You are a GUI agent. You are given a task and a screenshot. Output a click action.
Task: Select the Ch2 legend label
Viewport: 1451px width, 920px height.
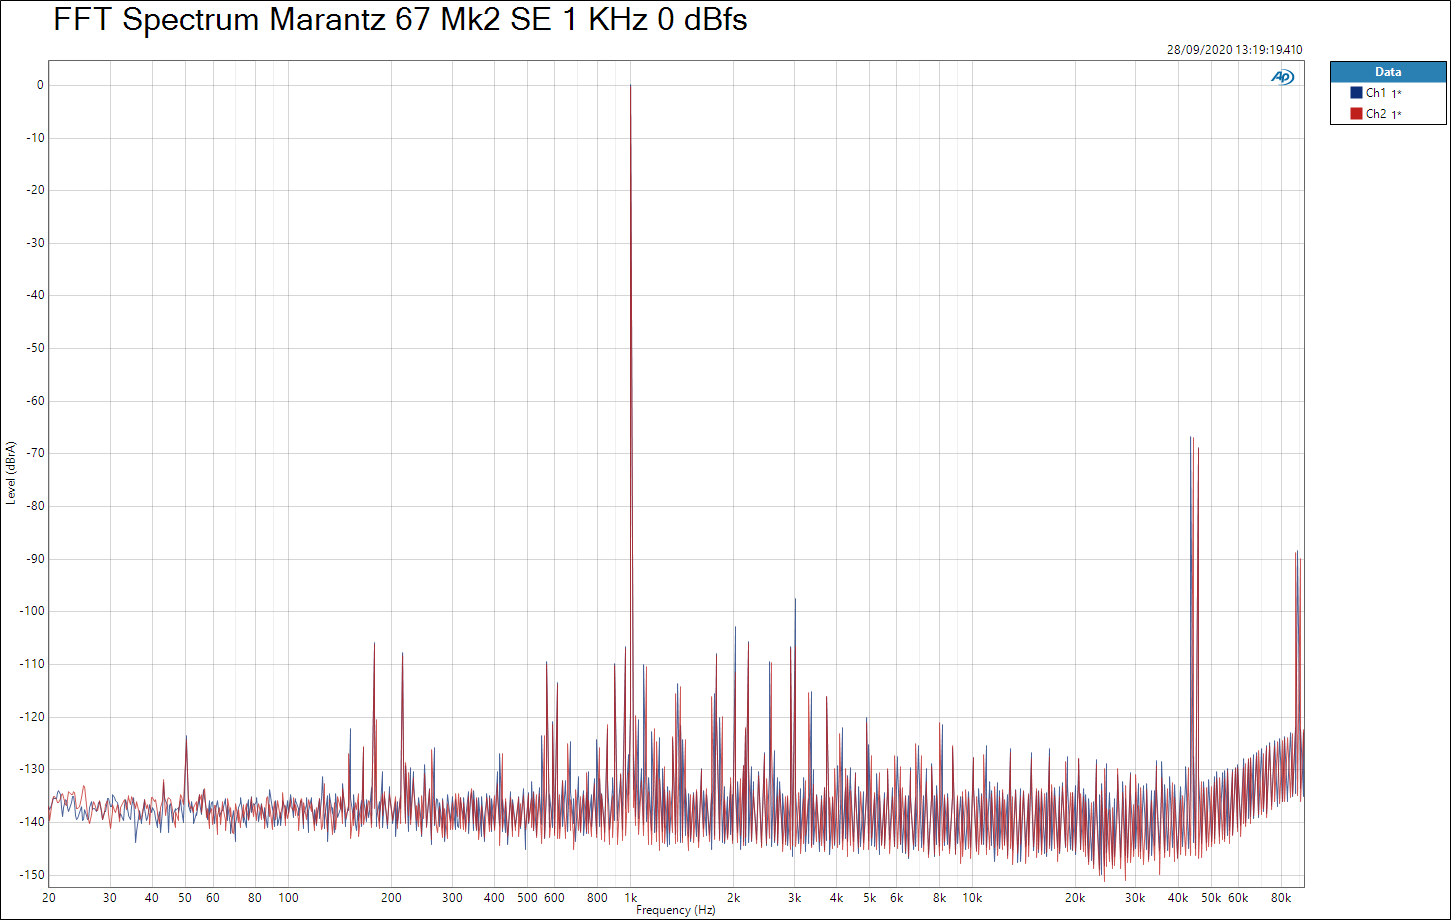[1376, 114]
